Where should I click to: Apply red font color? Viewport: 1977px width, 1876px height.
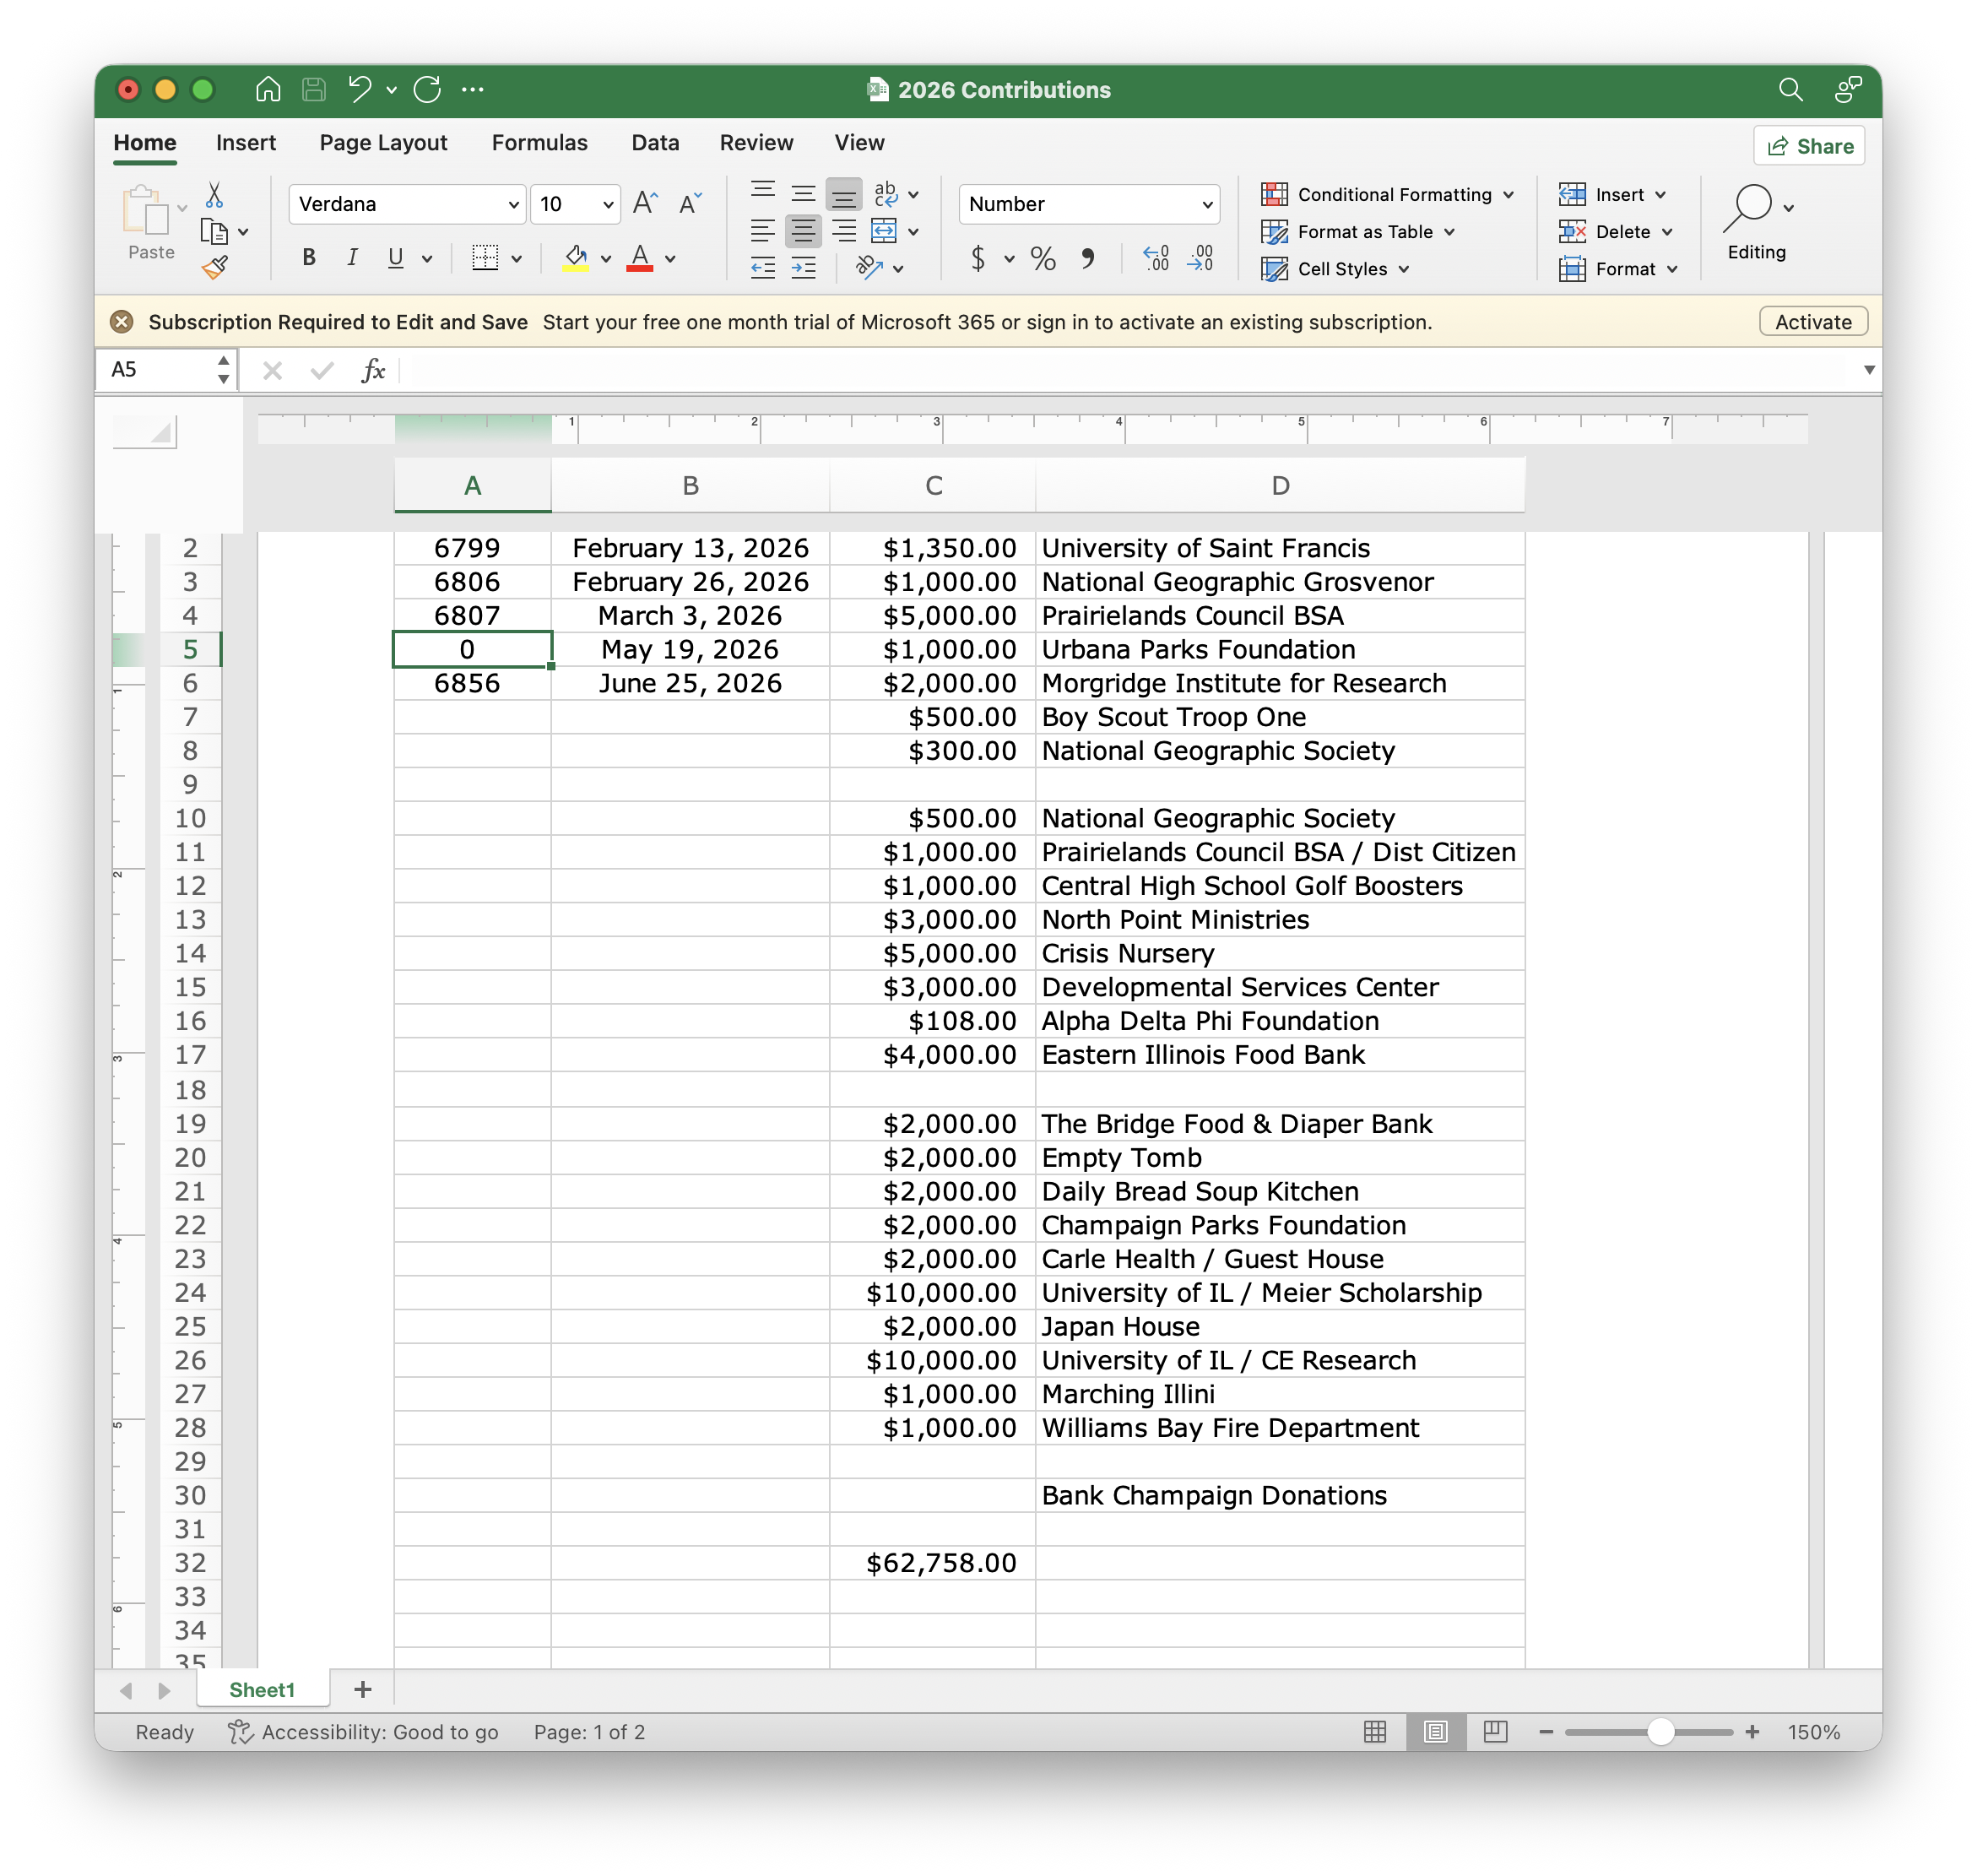tap(640, 258)
